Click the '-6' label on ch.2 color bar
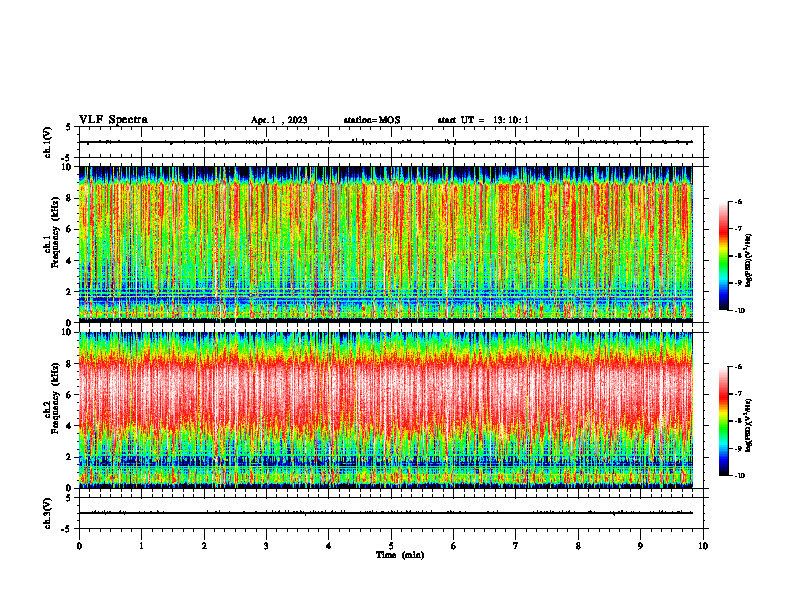The height and width of the screenshot is (612, 792). tap(739, 367)
